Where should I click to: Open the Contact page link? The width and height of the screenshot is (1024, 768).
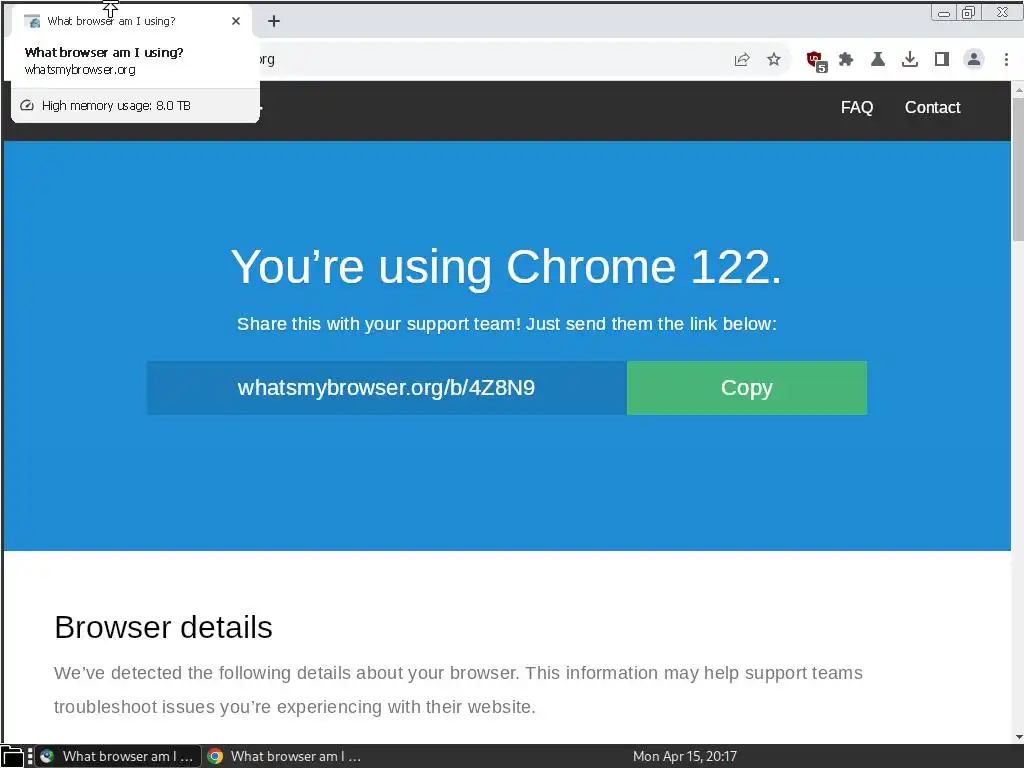pos(933,107)
